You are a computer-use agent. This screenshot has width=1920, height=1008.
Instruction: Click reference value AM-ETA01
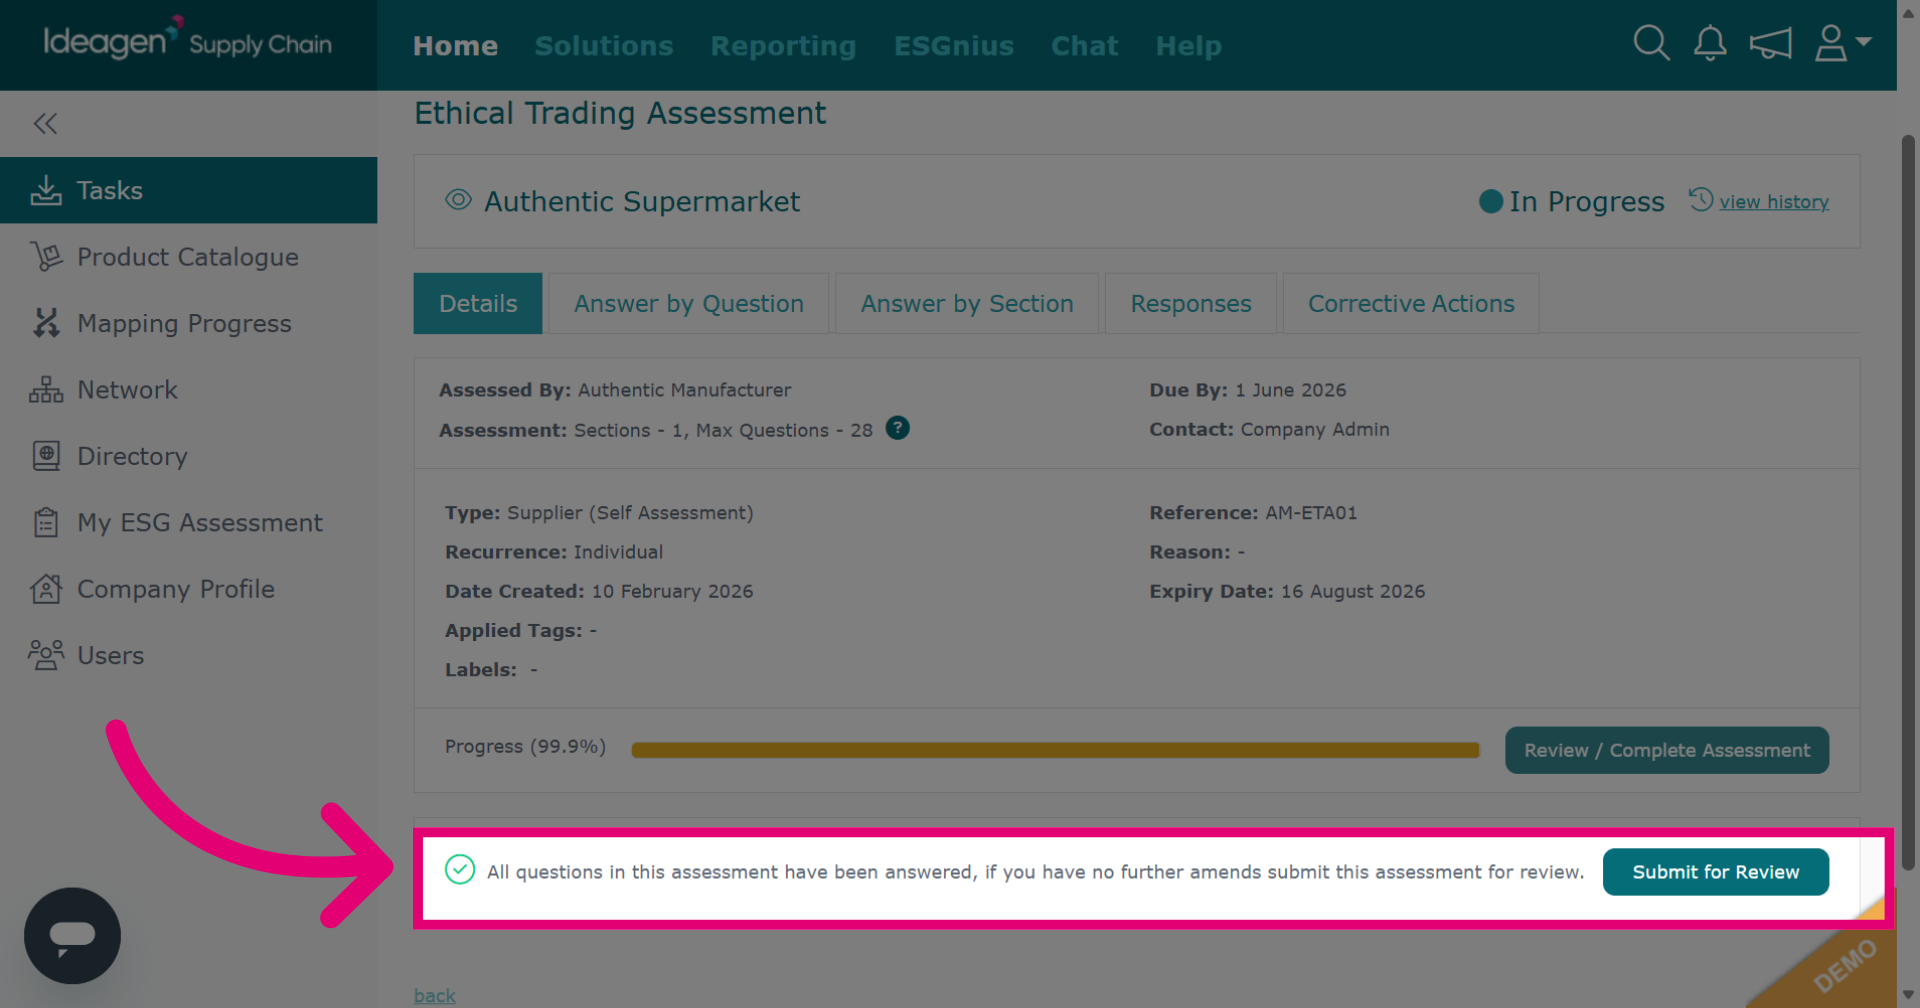1311,513
